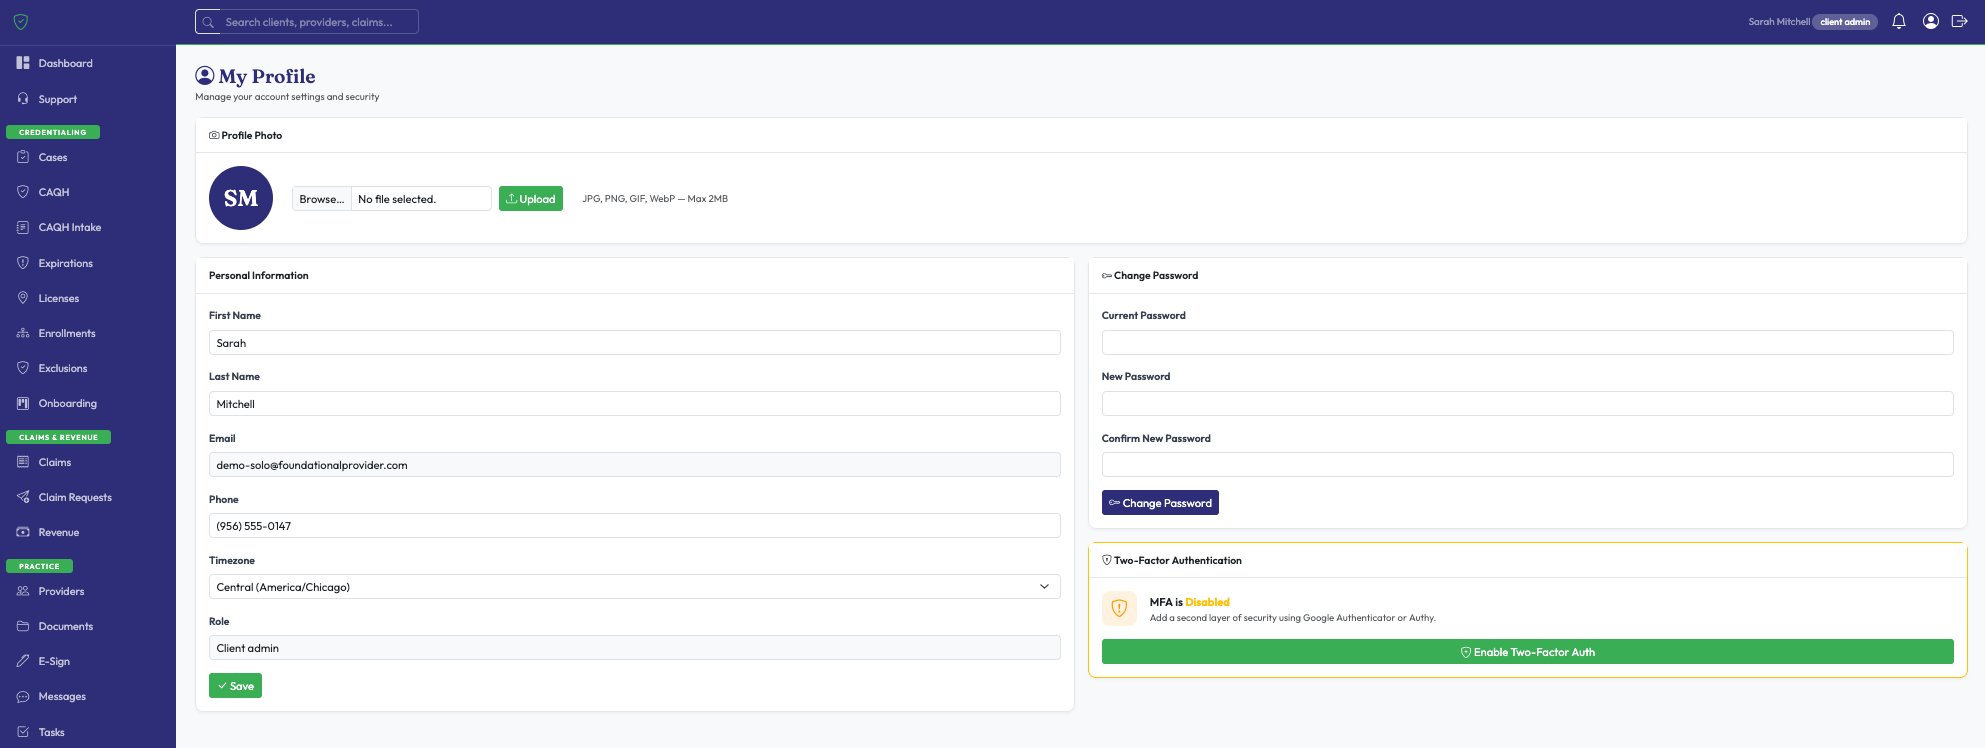The image size is (1985, 748).
Task: Open the user account icon in header
Action: (1930, 21)
